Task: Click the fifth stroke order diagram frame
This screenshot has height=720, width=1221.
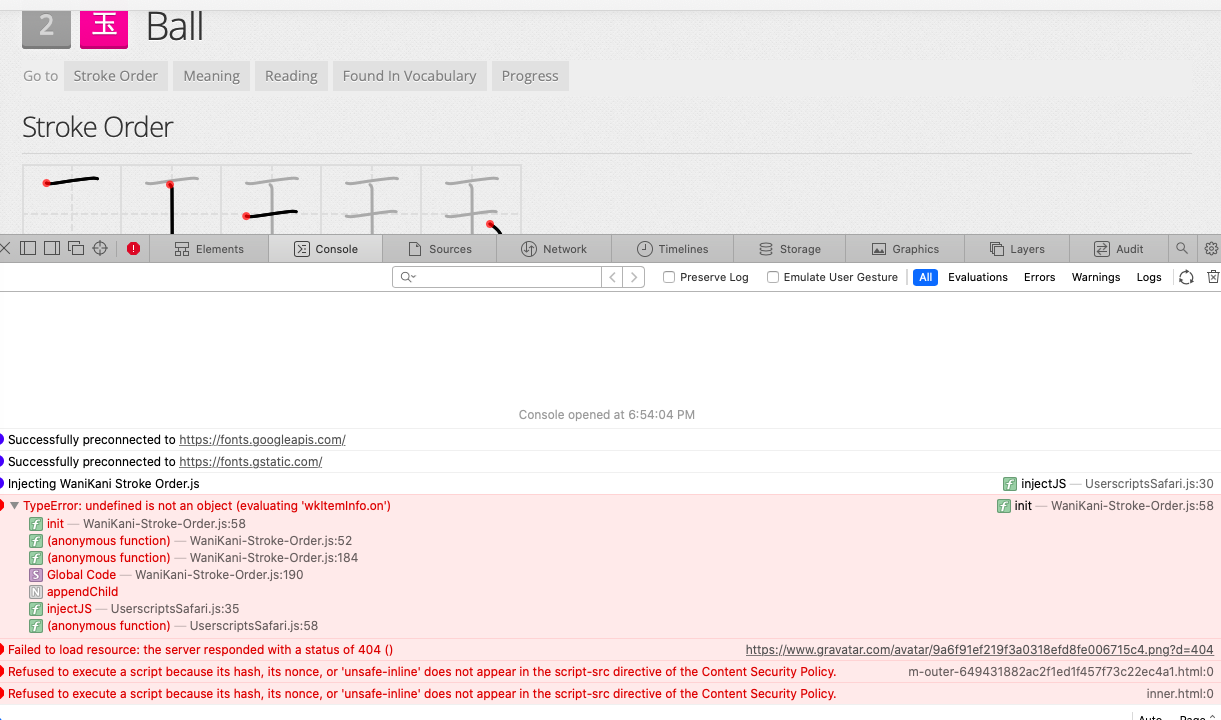Action: tap(472, 199)
